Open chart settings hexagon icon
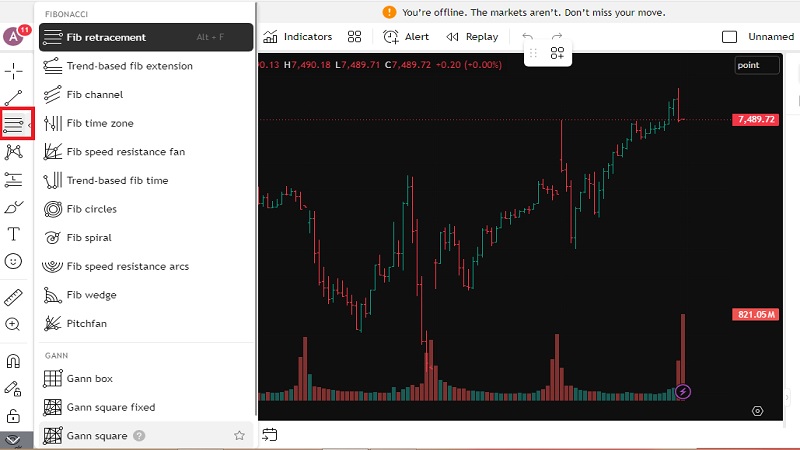 758,411
